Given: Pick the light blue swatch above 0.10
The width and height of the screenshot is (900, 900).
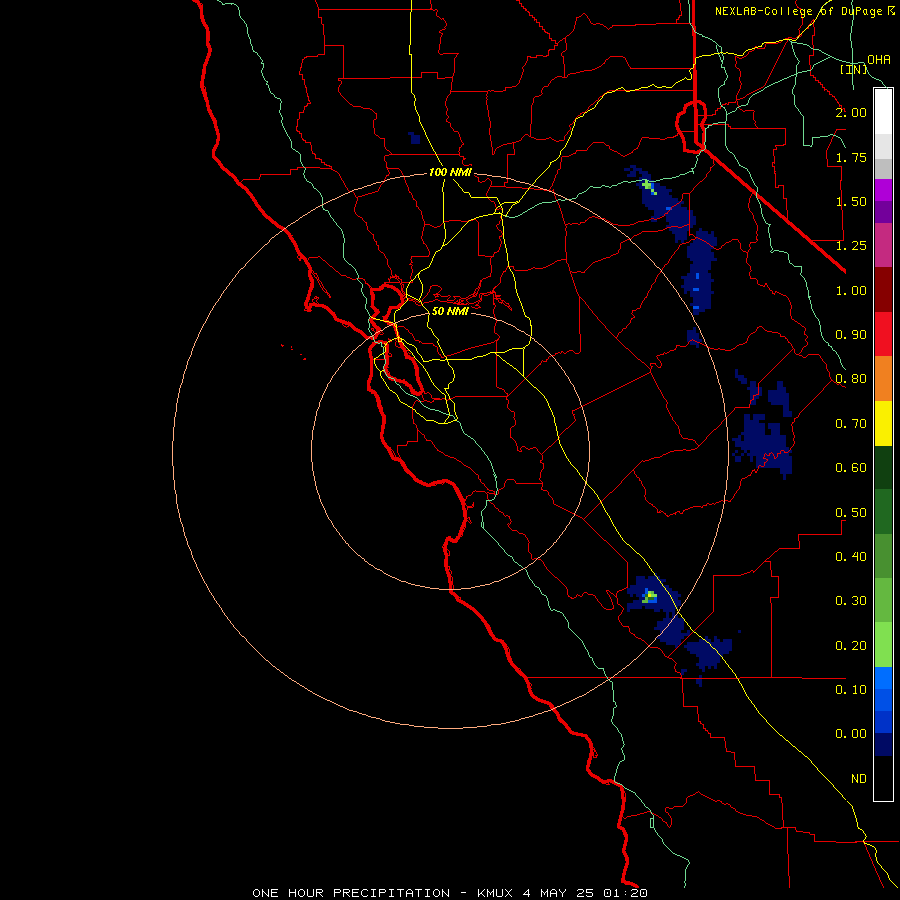Looking at the screenshot, I should click(883, 678).
